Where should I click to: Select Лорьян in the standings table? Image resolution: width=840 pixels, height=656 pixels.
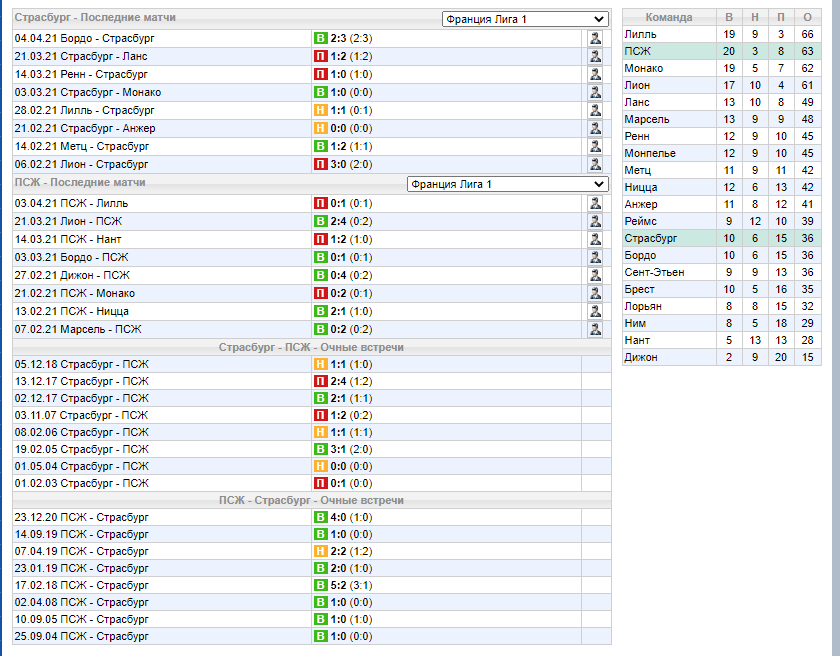point(722,306)
